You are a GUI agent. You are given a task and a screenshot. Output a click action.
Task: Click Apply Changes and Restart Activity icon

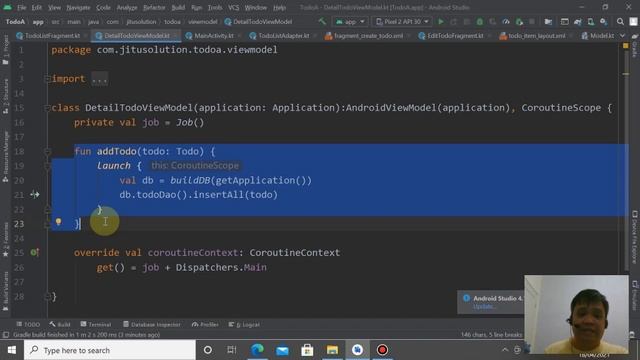tap(454, 21)
